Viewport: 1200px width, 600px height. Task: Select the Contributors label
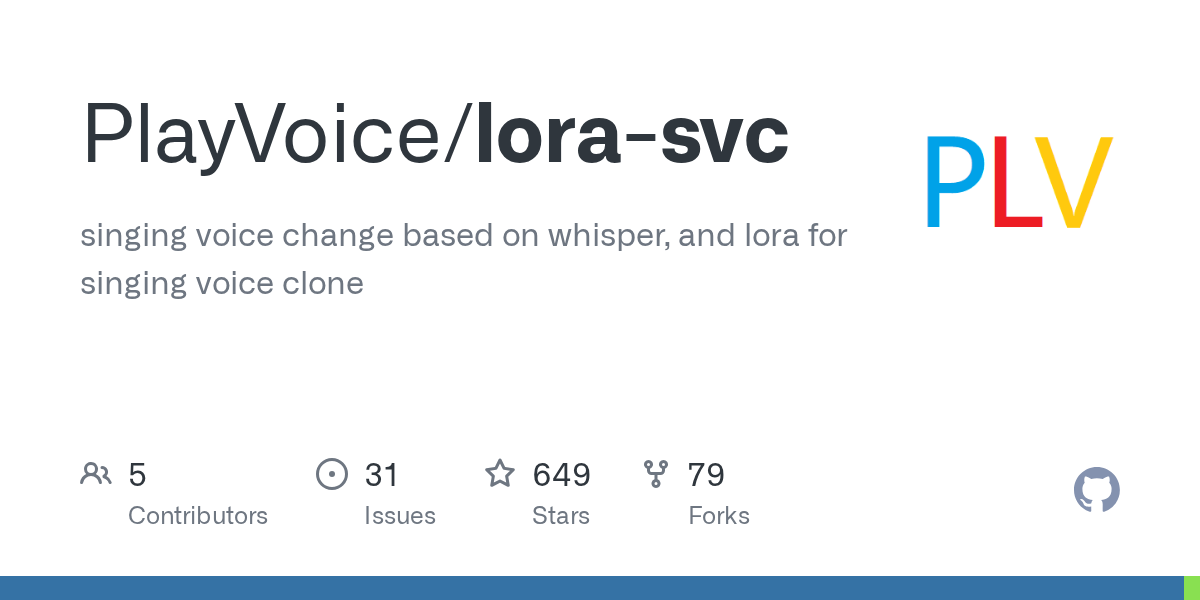click(x=198, y=516)
